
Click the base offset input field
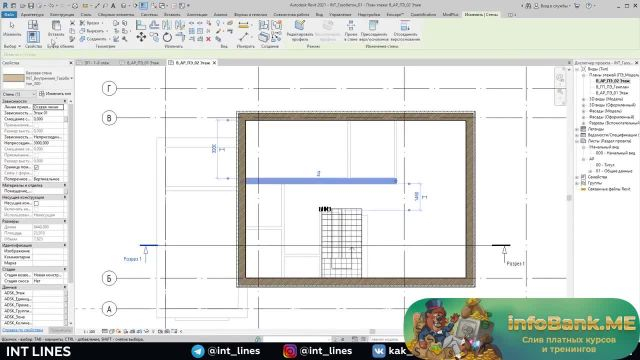(48, 119)
